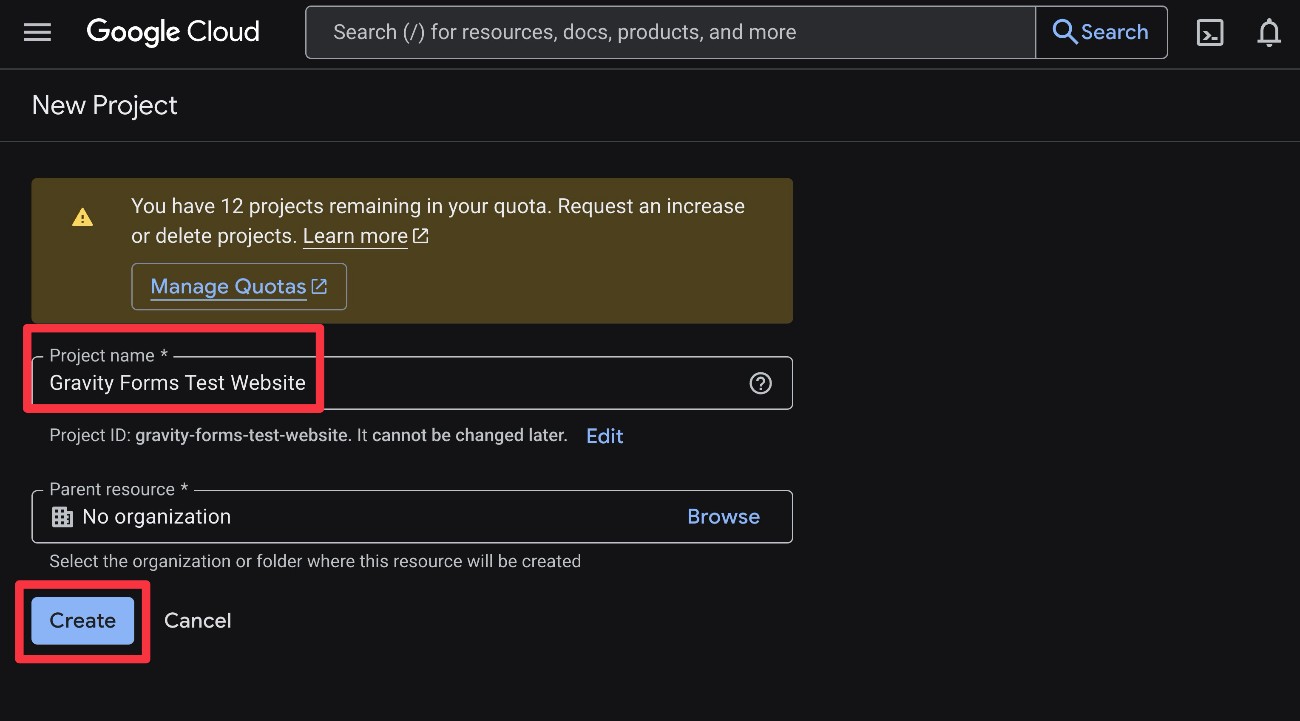Click the external link icon beside Learn more
This screenshot has height=721, width=1300.
click(420, 236)
